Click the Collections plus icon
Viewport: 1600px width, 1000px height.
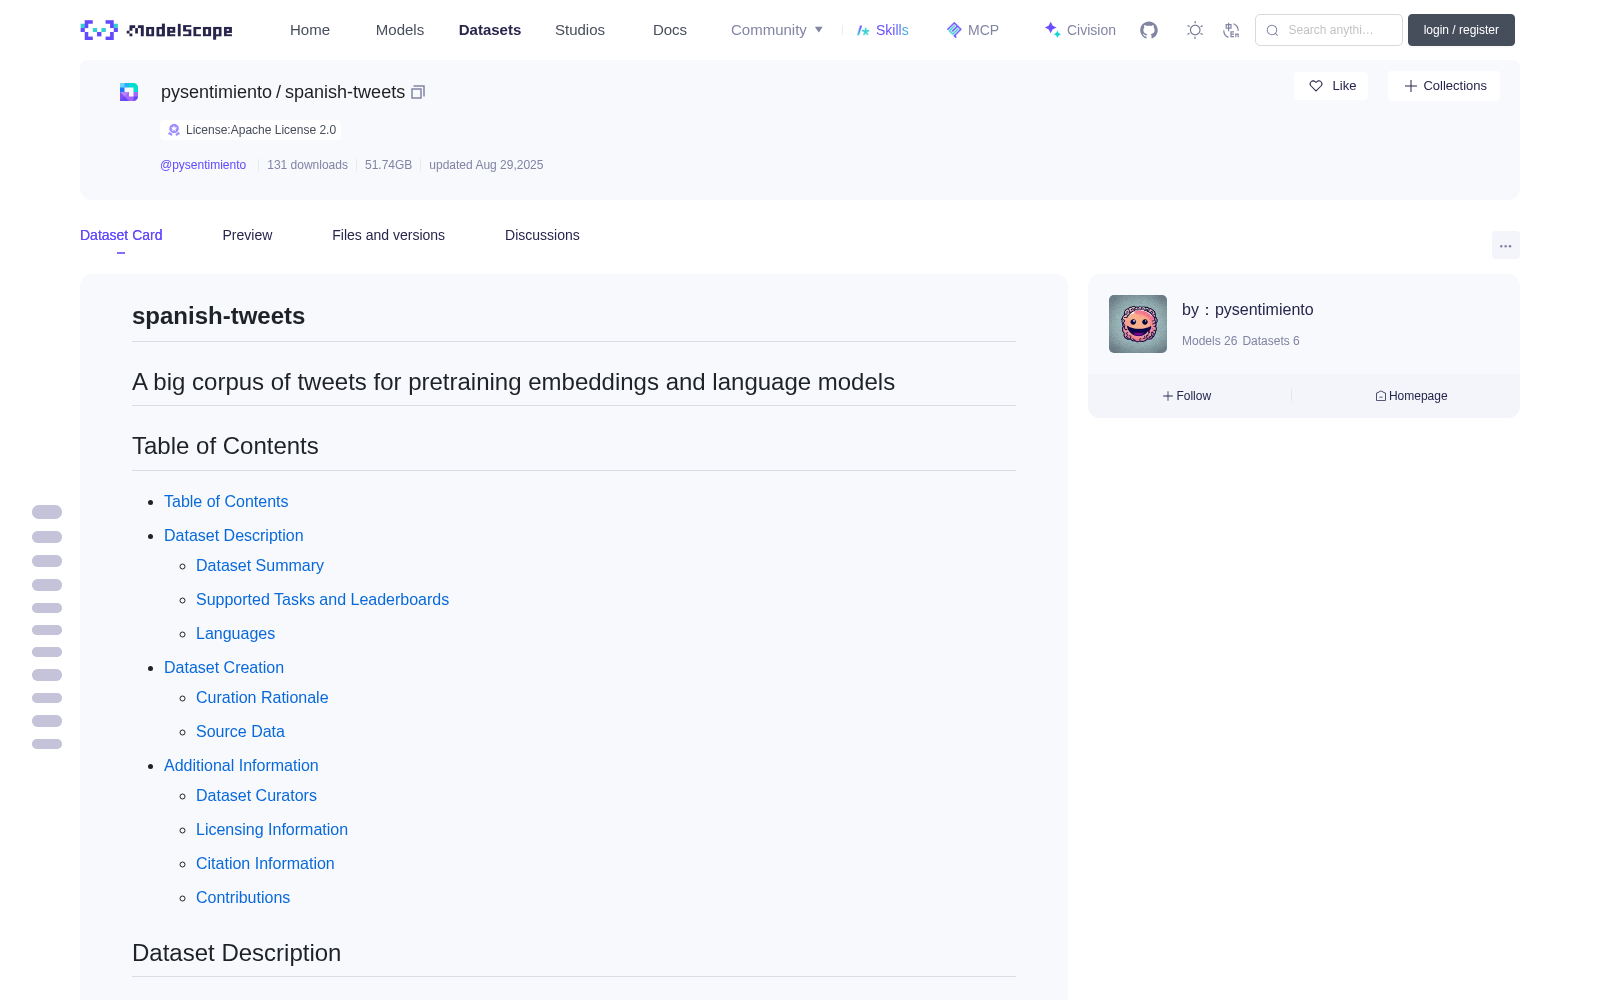tap(1411, 86)
